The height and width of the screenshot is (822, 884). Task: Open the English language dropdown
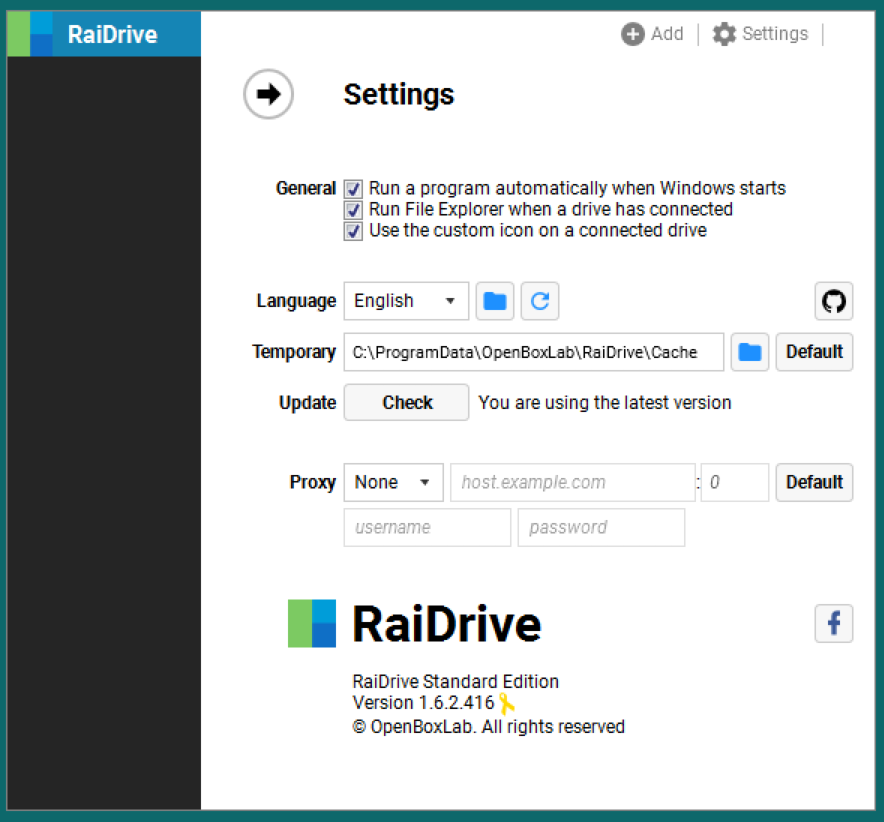pos(406,301)
